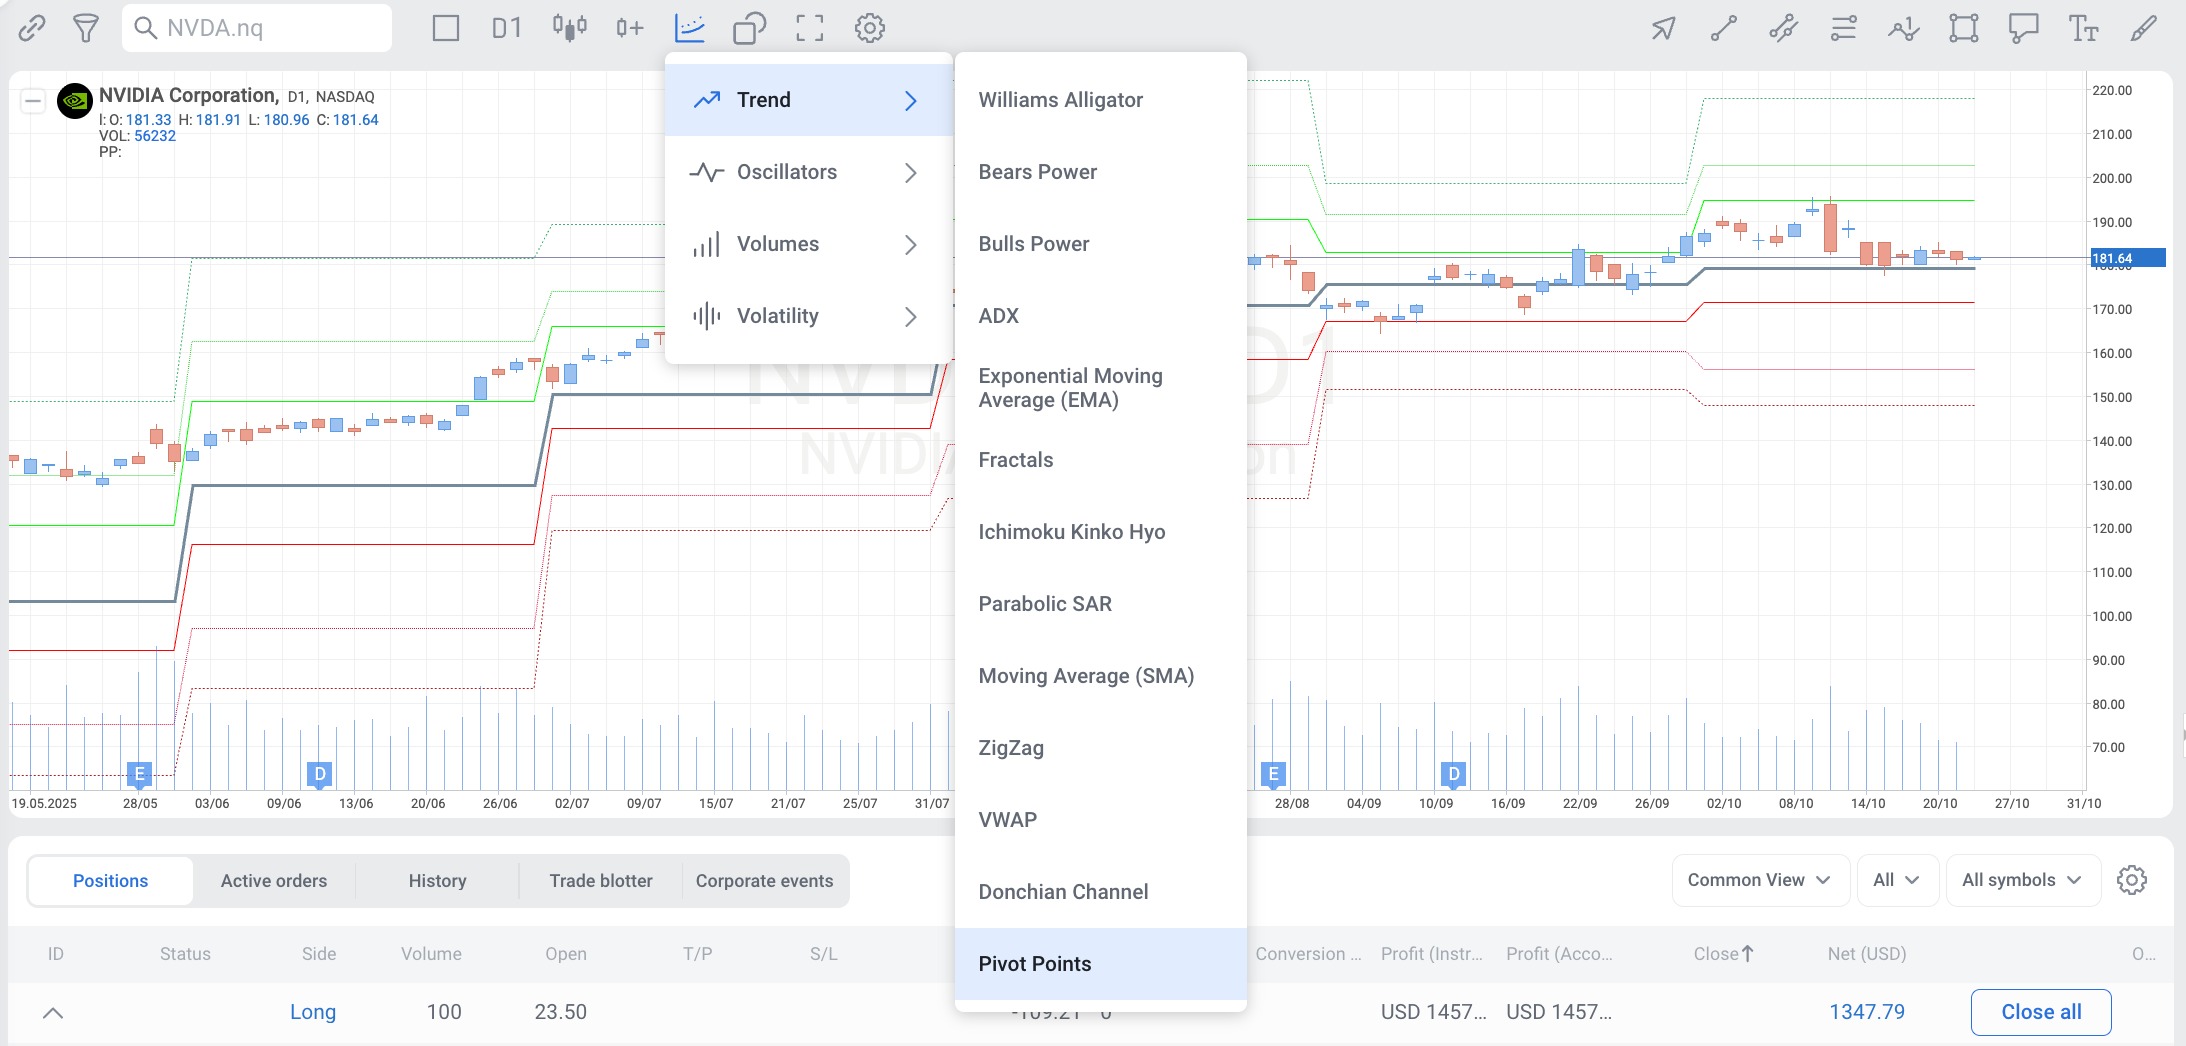Open the filter funnel icon
Image resolution: width=2186 pixels, height=1046 pixels.
click(86, 28)
